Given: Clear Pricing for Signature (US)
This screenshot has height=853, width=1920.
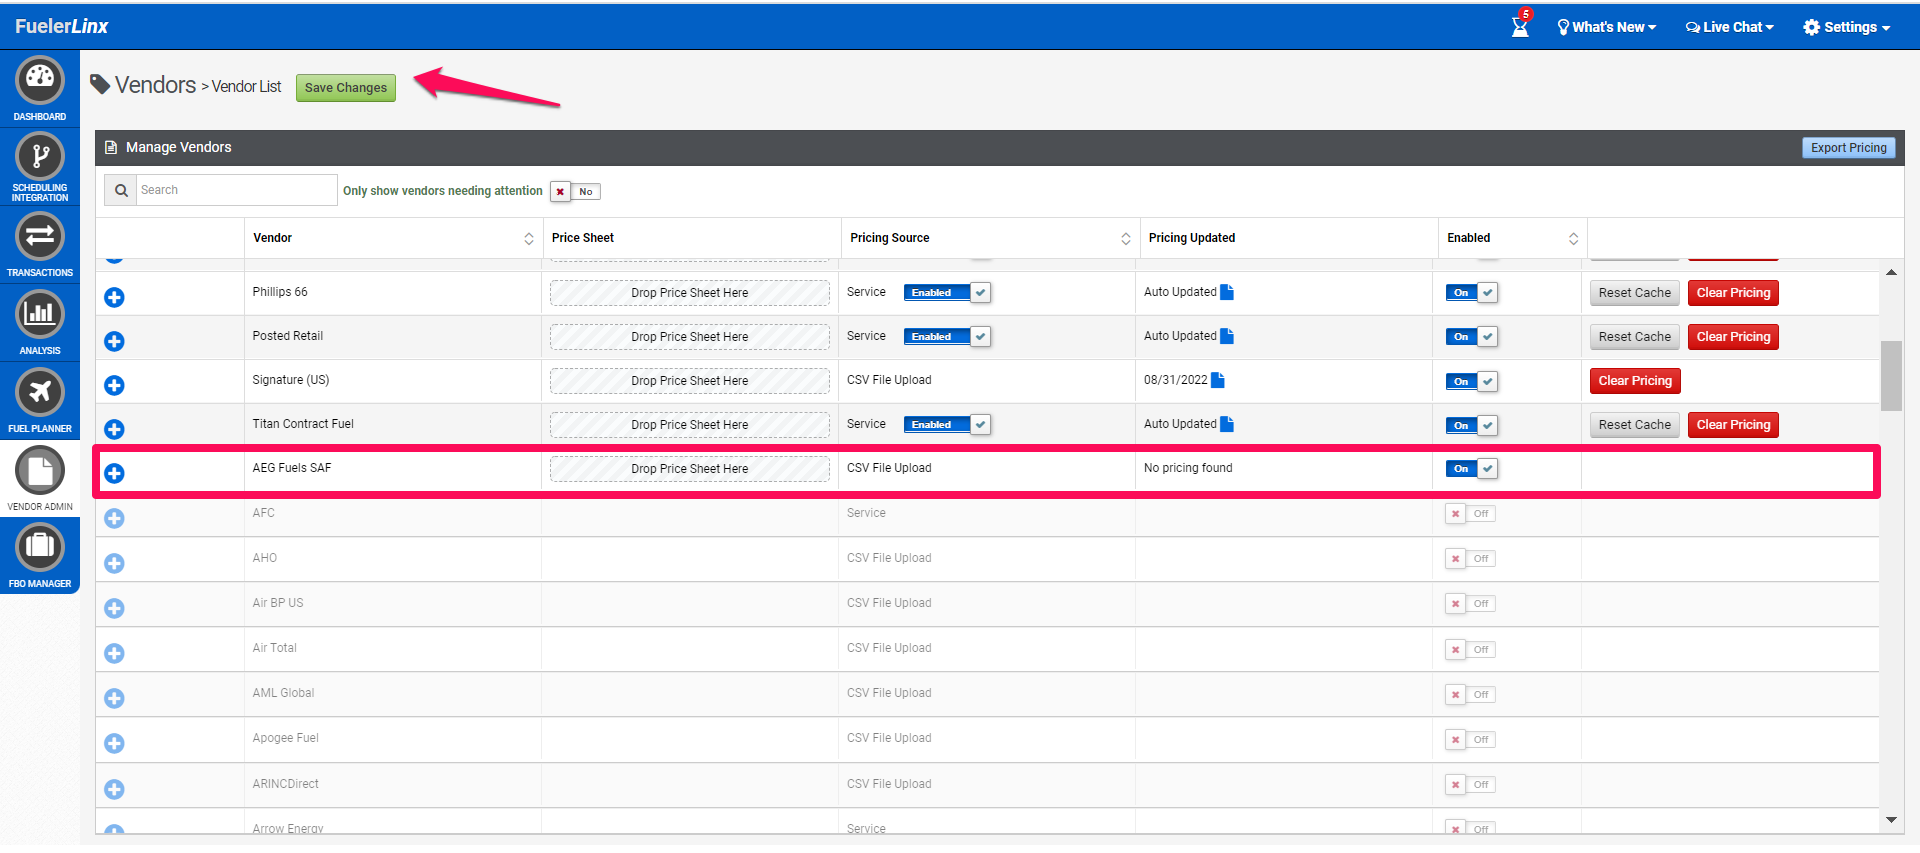Looking at the screenshot, I should pyautogui.click(x=1635, y=381).
